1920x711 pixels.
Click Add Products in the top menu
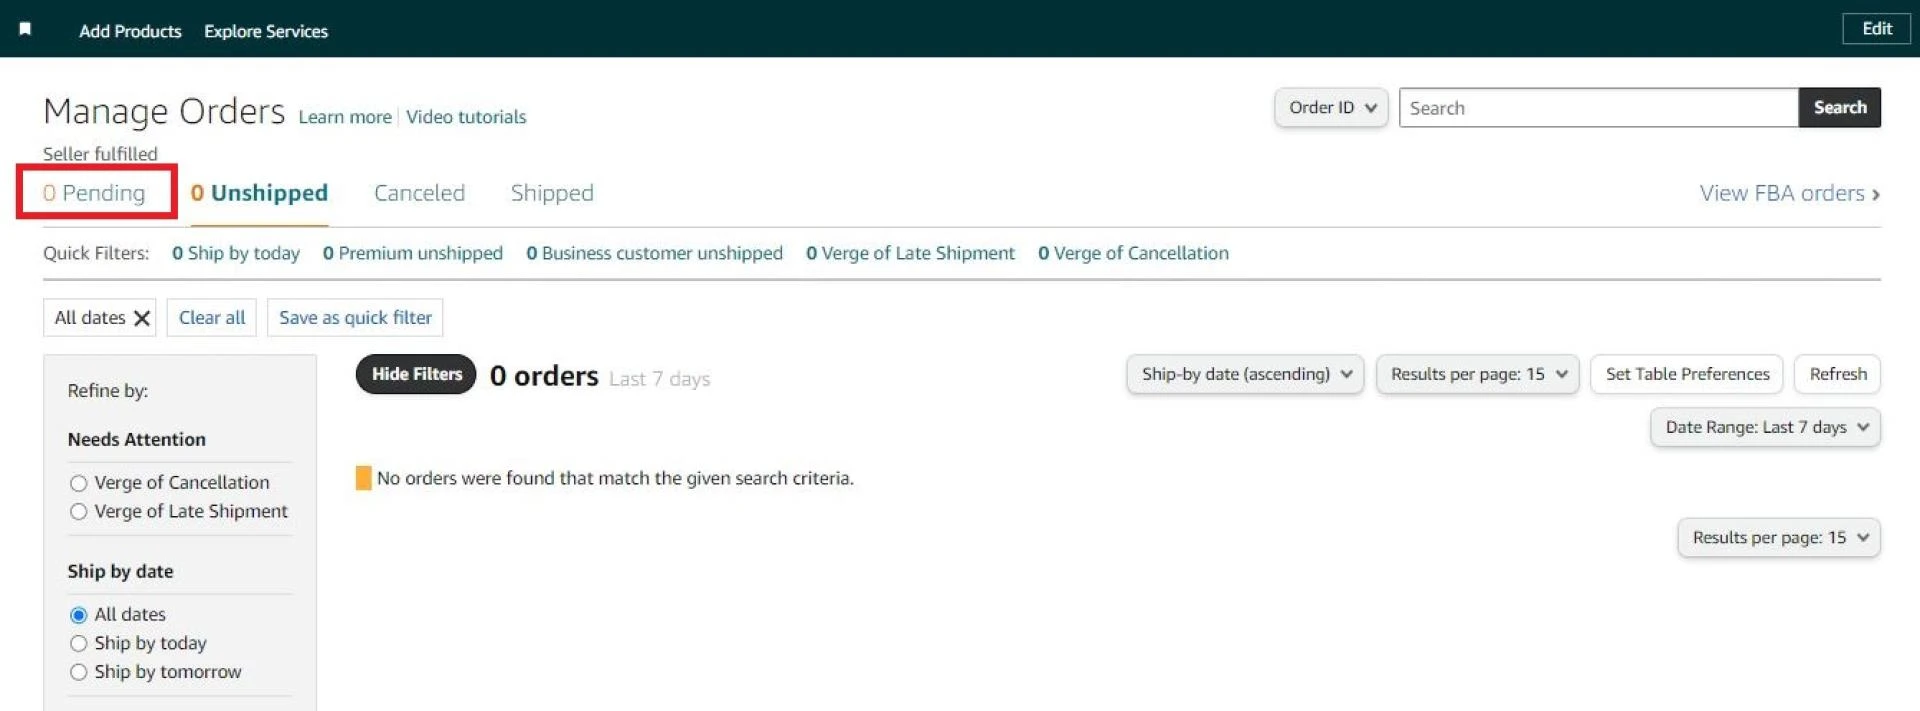[130, 31]
